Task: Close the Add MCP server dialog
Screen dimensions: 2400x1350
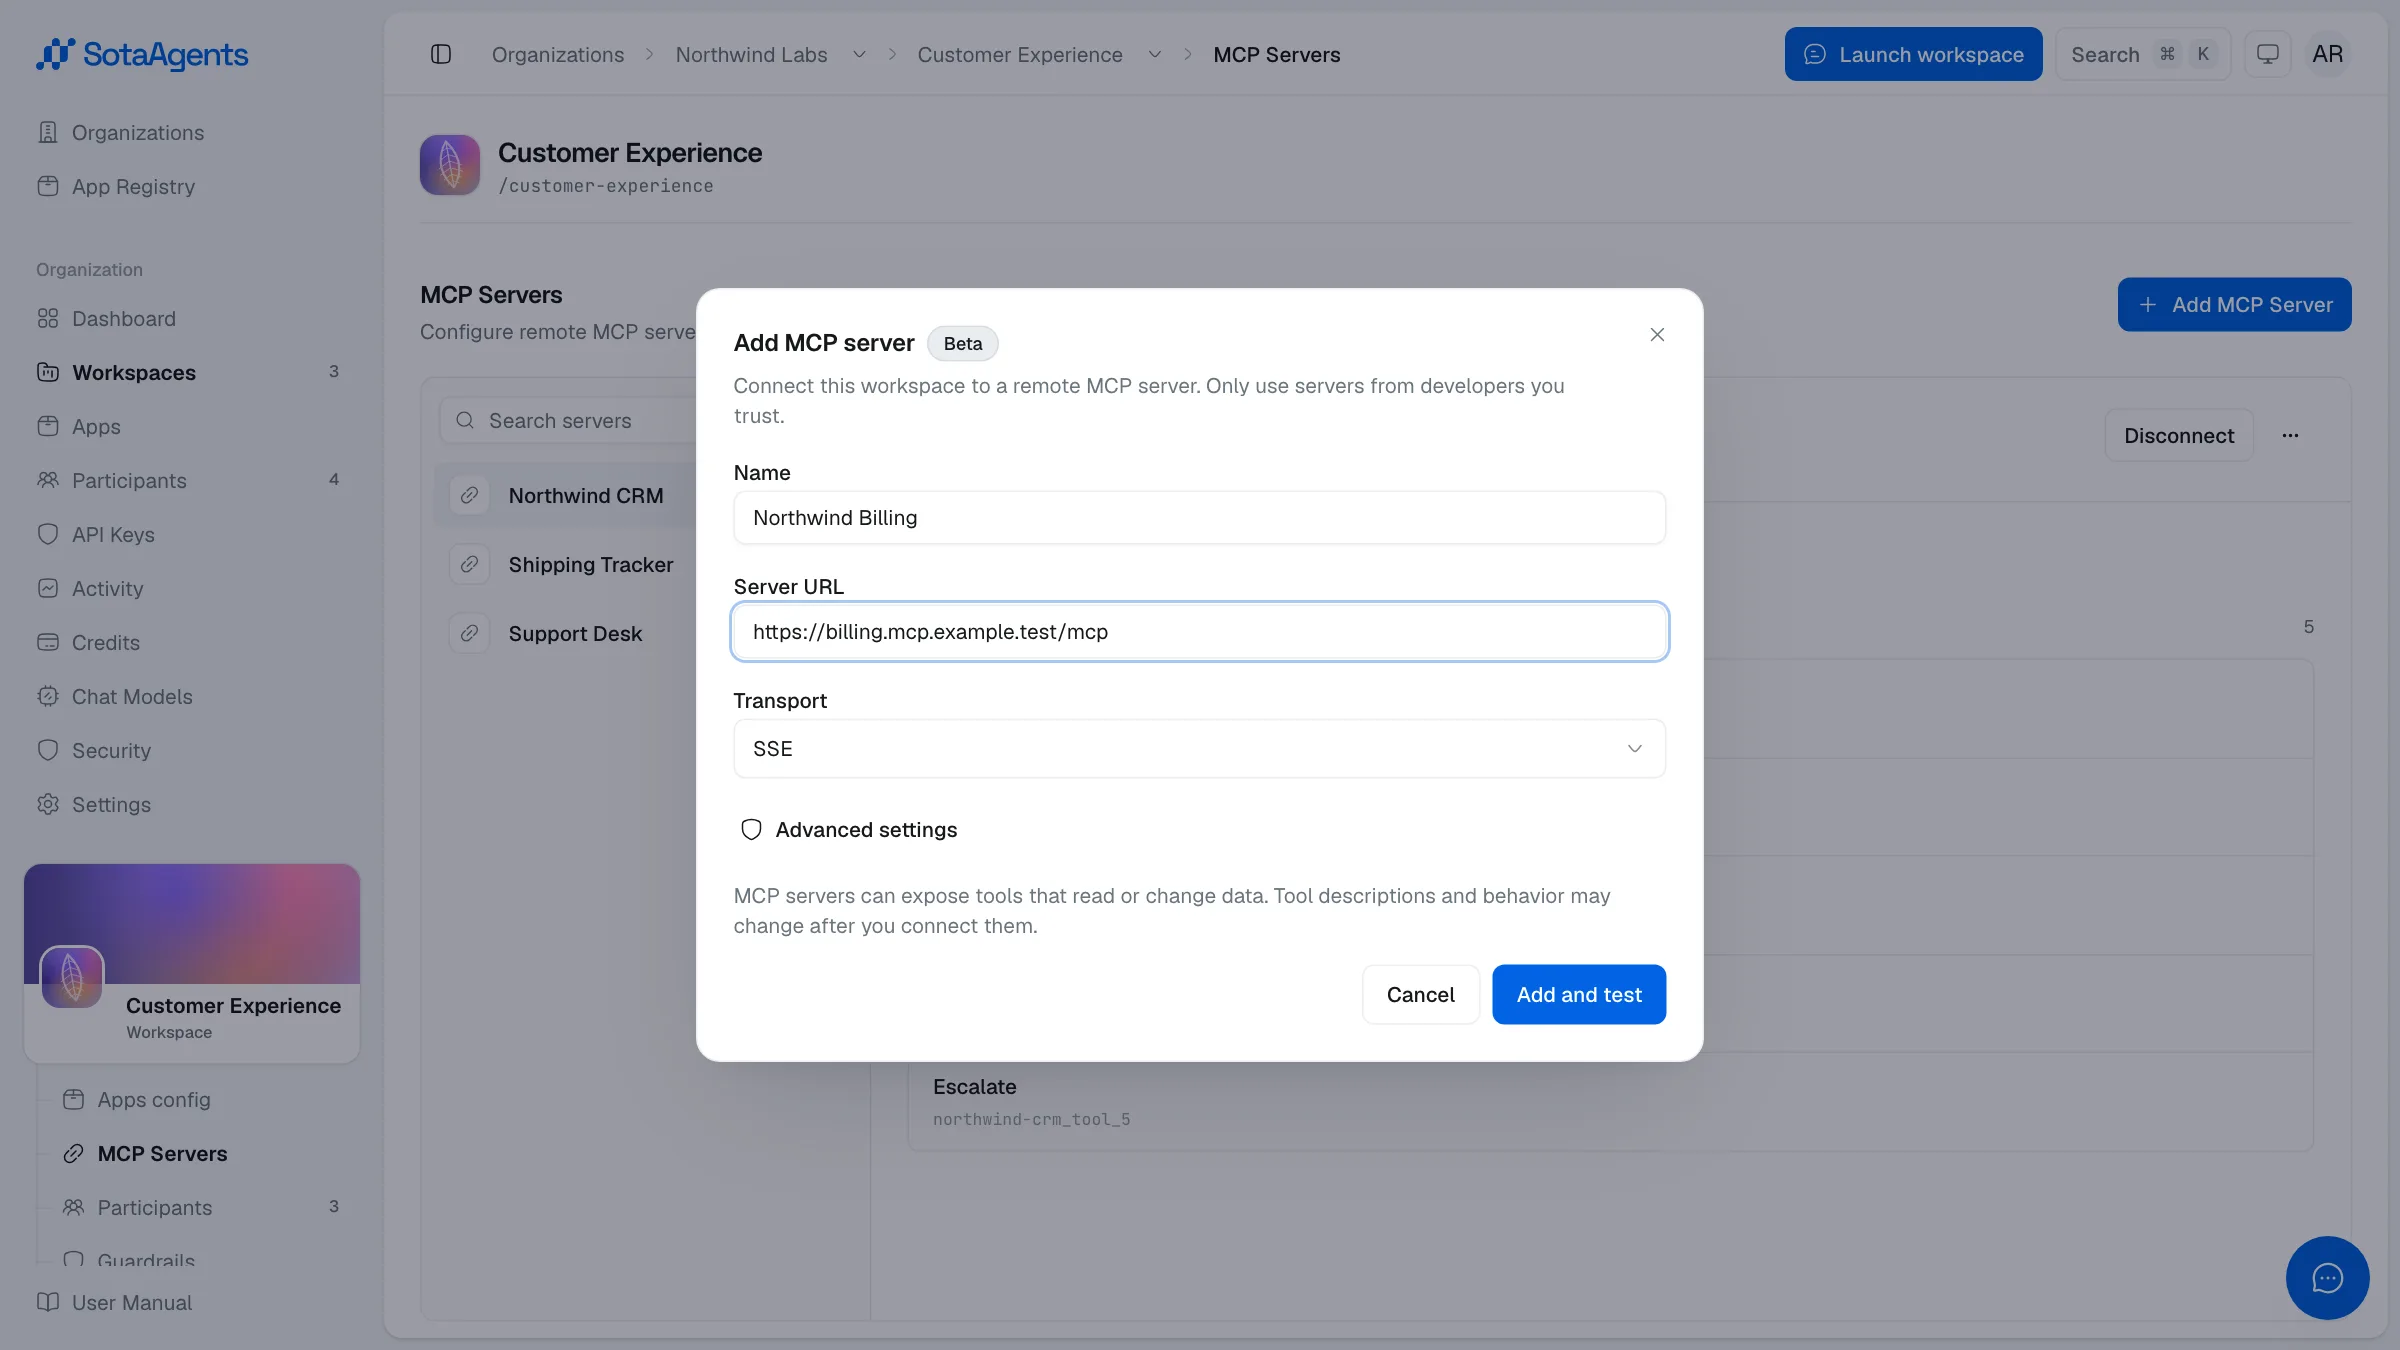Action: tap(1657, 334)
